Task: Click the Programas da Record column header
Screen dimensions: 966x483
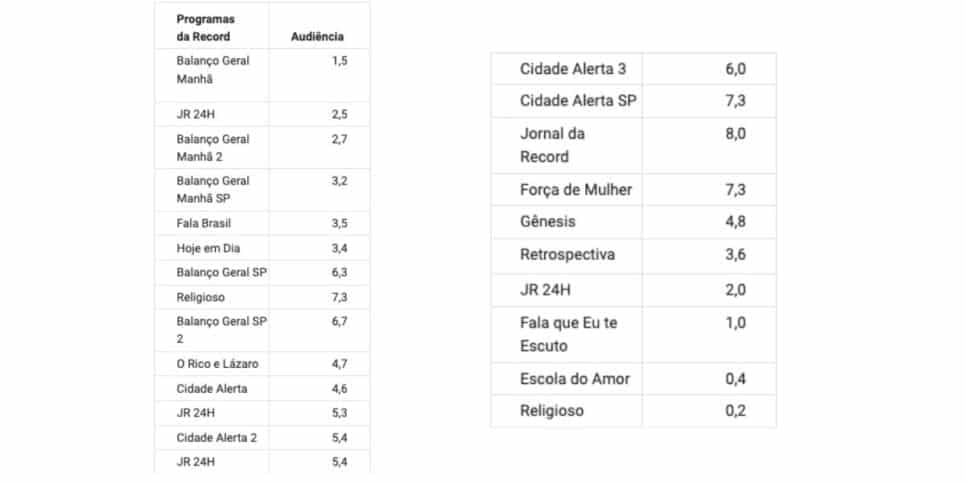Action: (211, 25)
